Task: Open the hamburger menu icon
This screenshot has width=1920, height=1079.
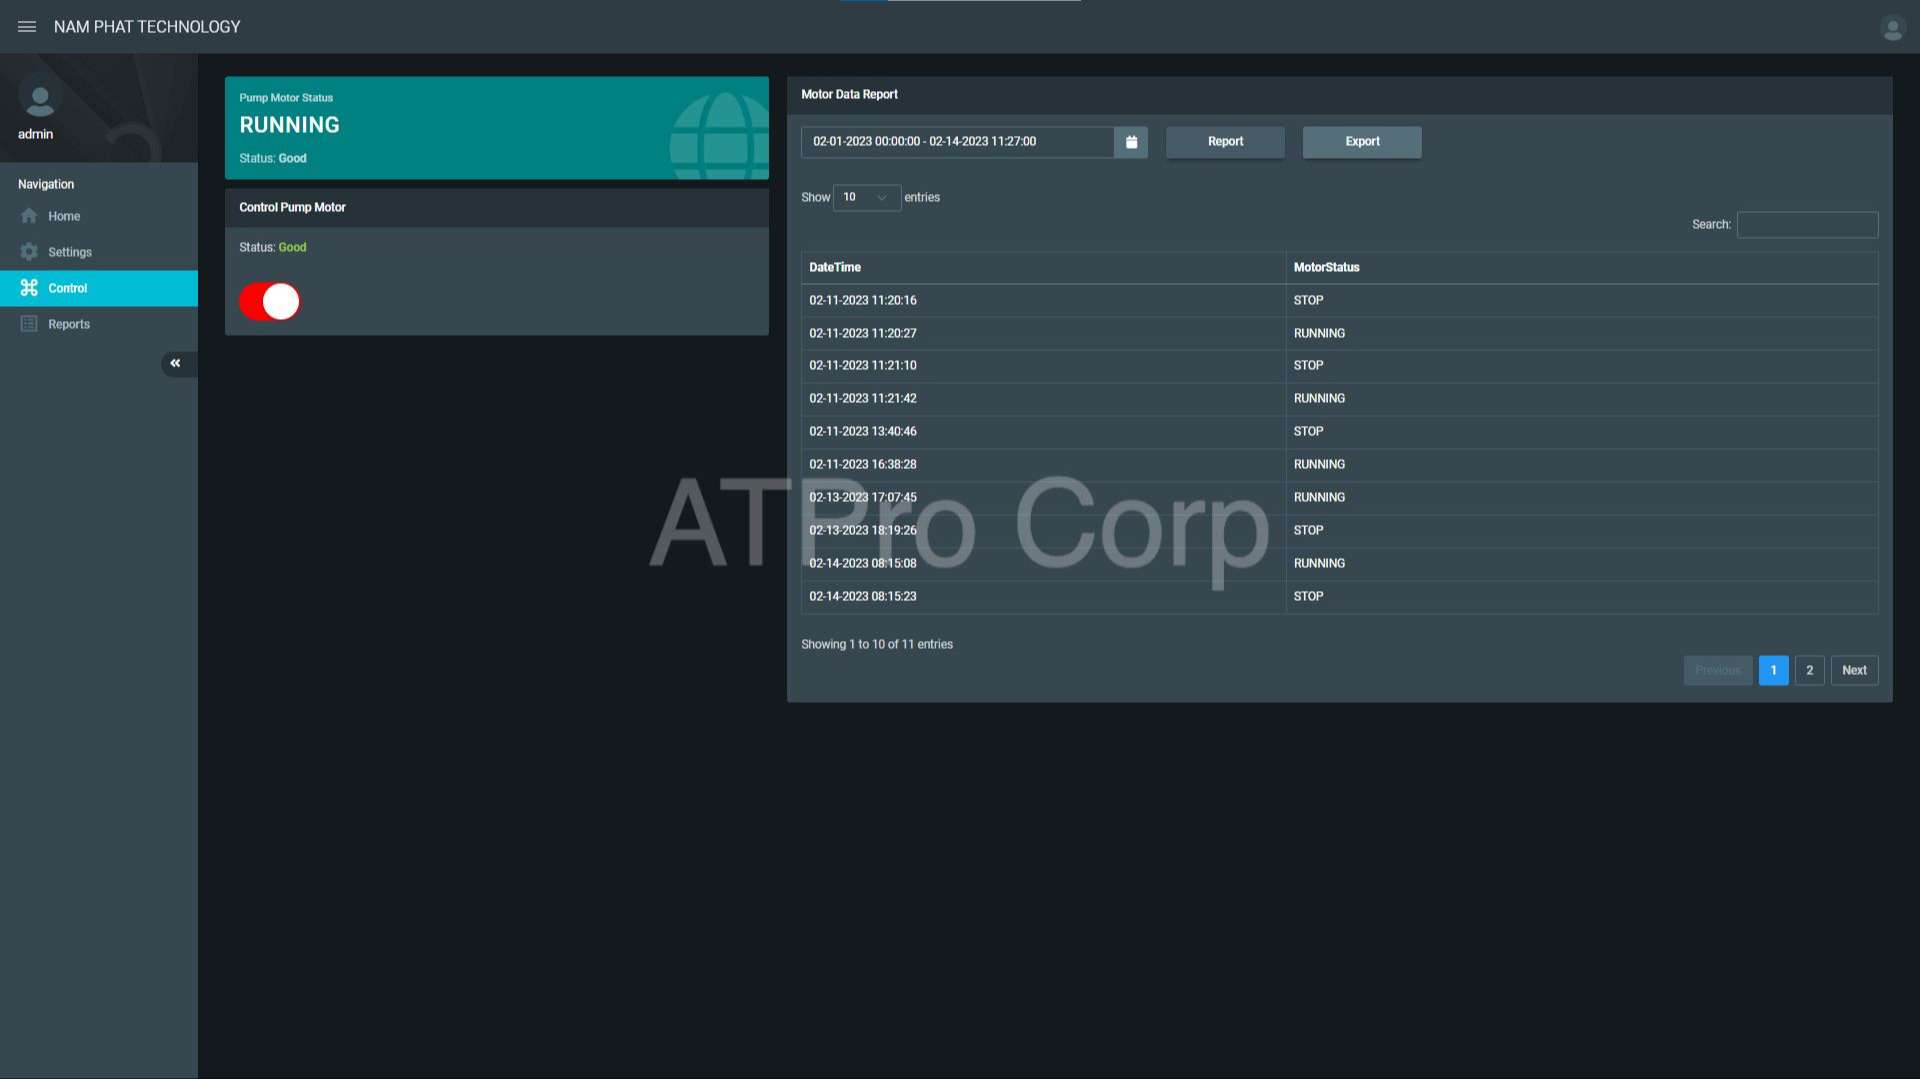Action: (27, 27)
